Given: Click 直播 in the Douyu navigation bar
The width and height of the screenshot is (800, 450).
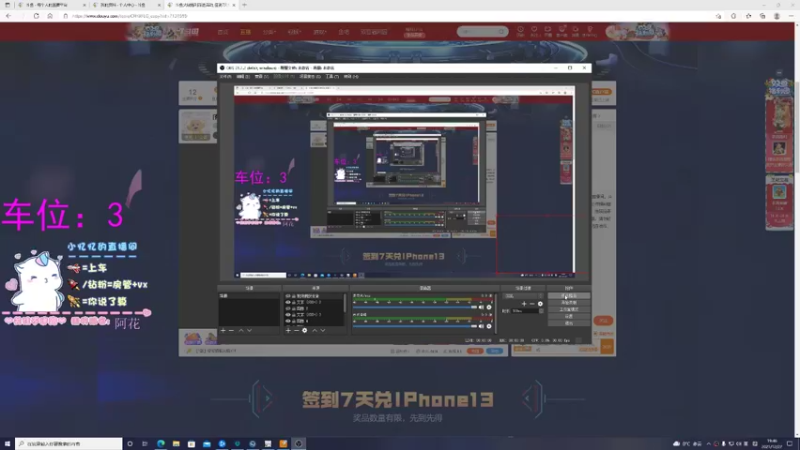Looking at the screenshot, I should tap(245, 32).
